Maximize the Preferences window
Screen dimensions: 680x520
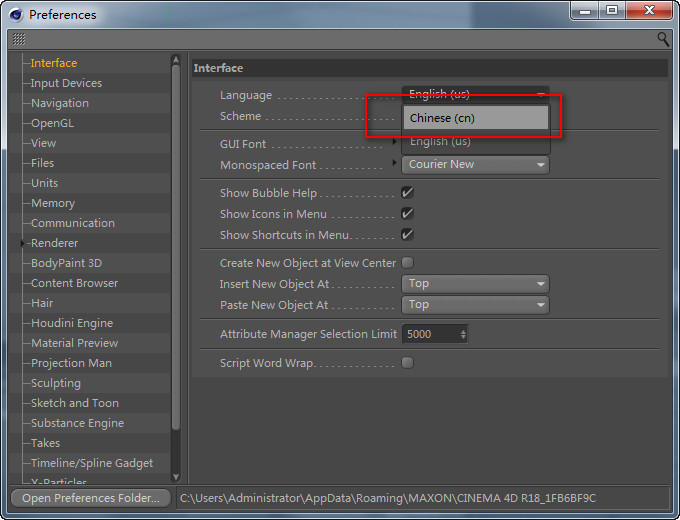612,10
